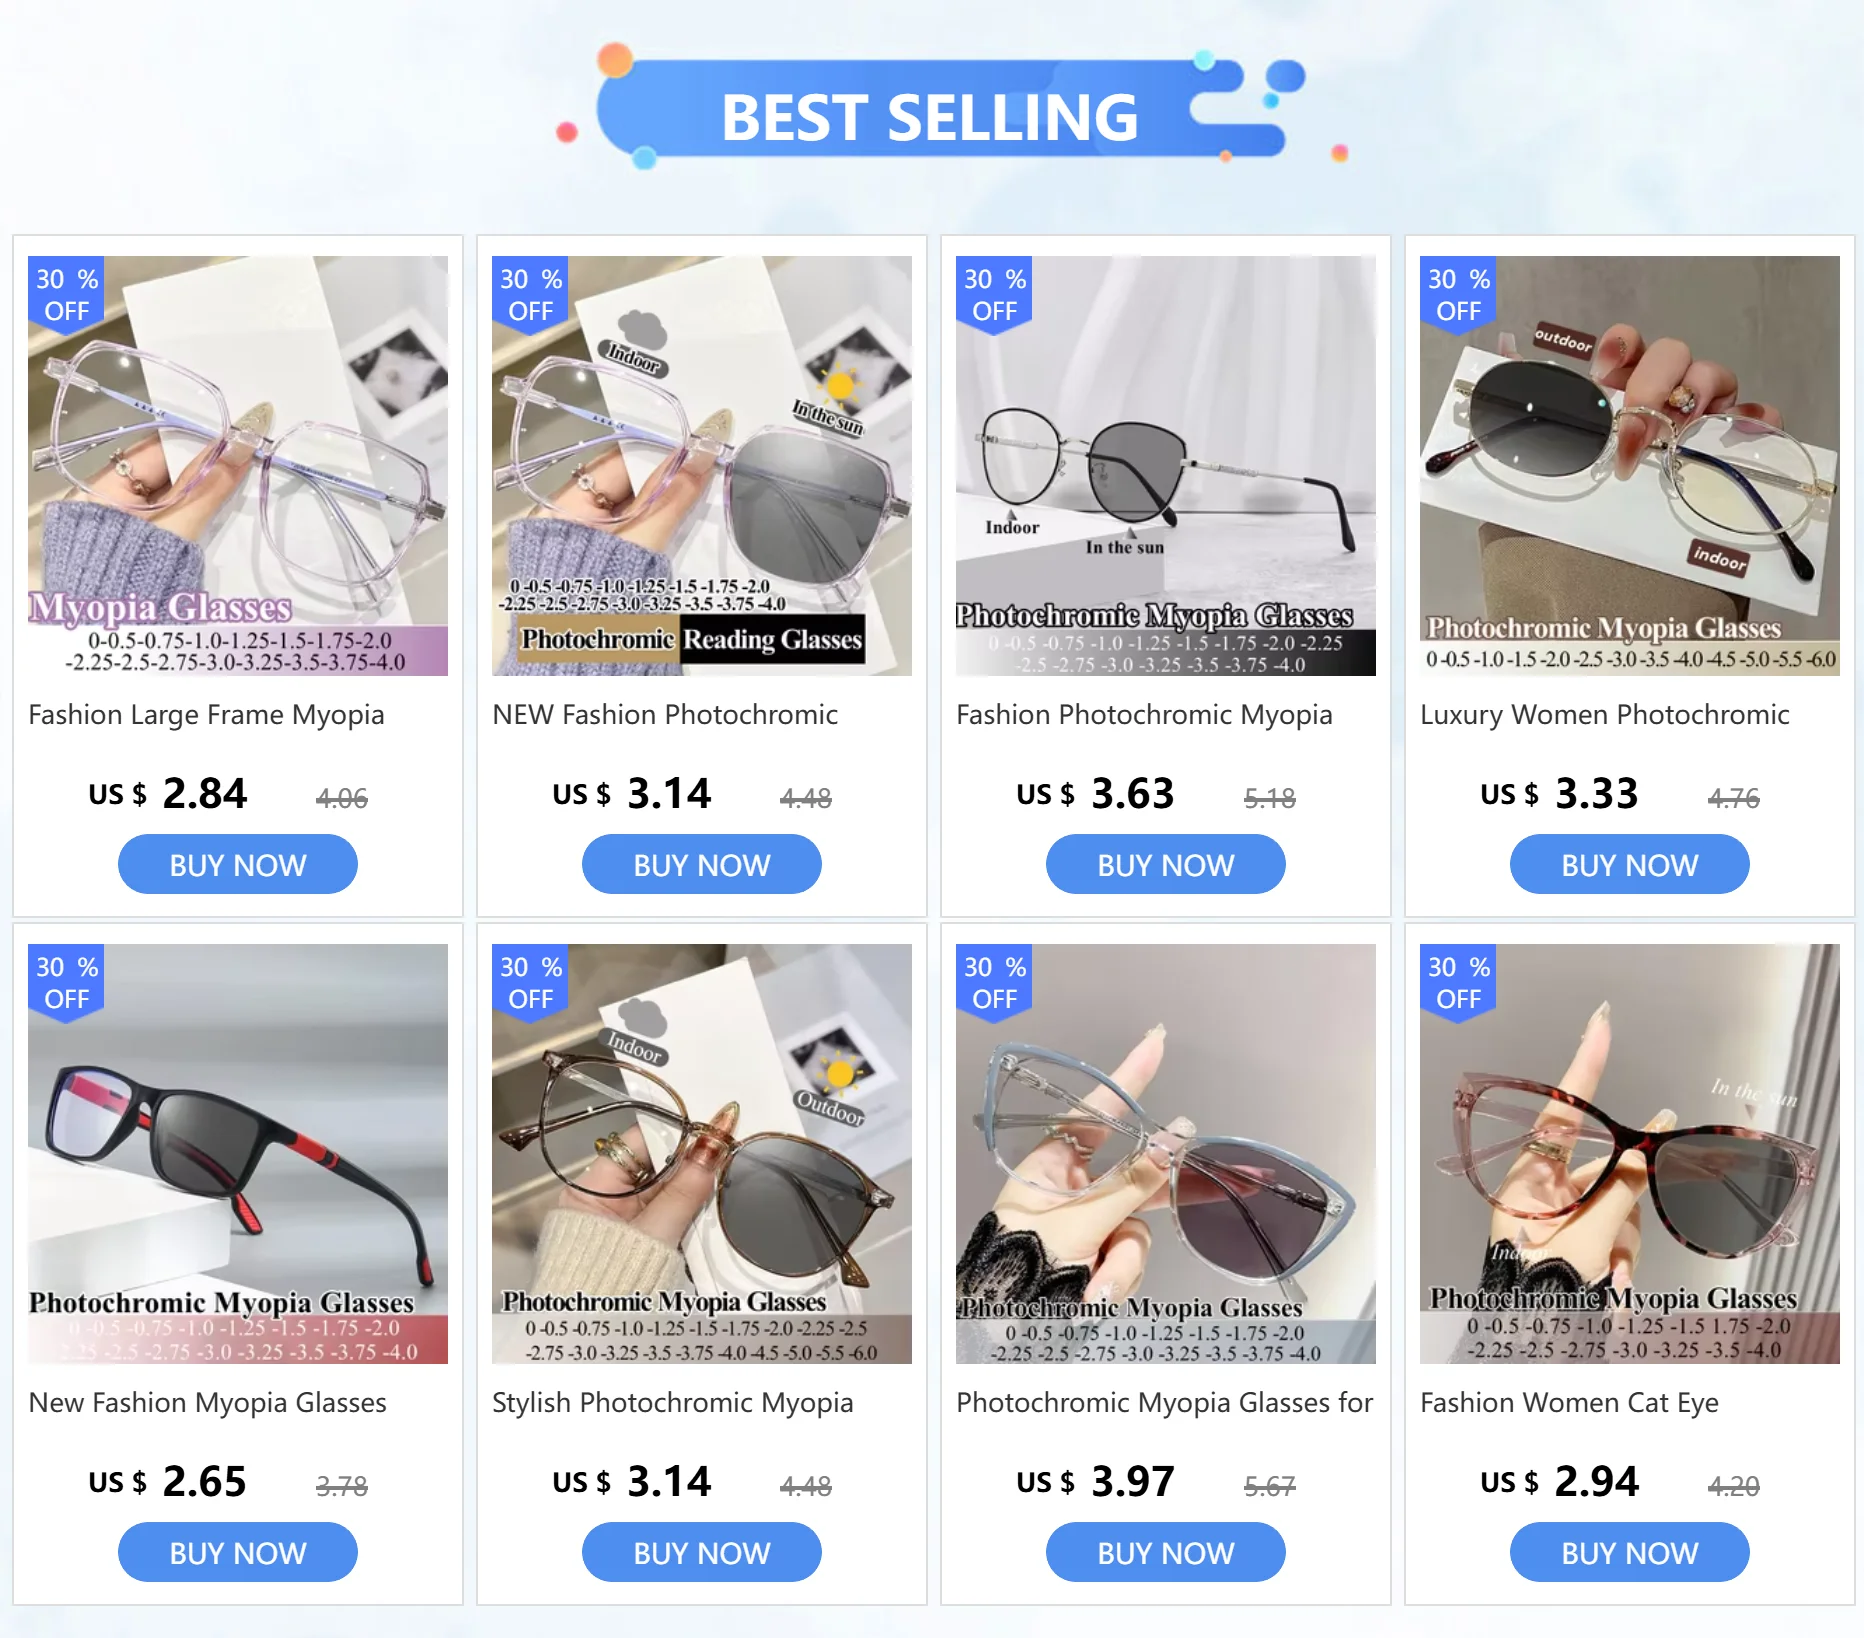
Task: Click the Fashion Large Frame Myopia title
Action: pos(206,715)
